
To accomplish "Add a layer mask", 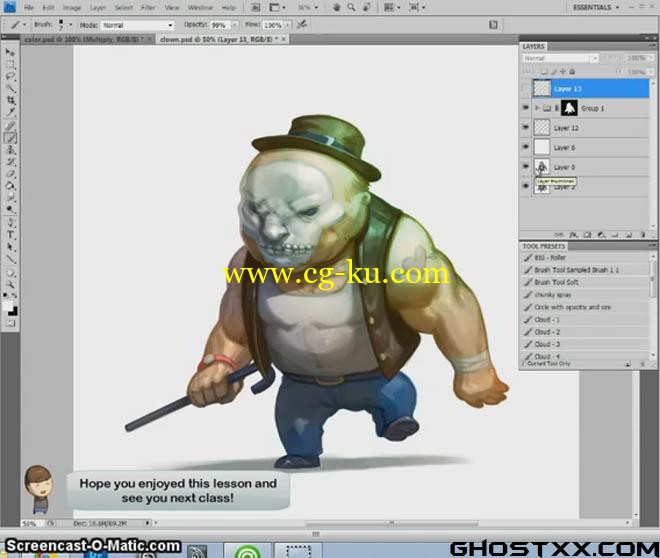I will tap(587, 235).
